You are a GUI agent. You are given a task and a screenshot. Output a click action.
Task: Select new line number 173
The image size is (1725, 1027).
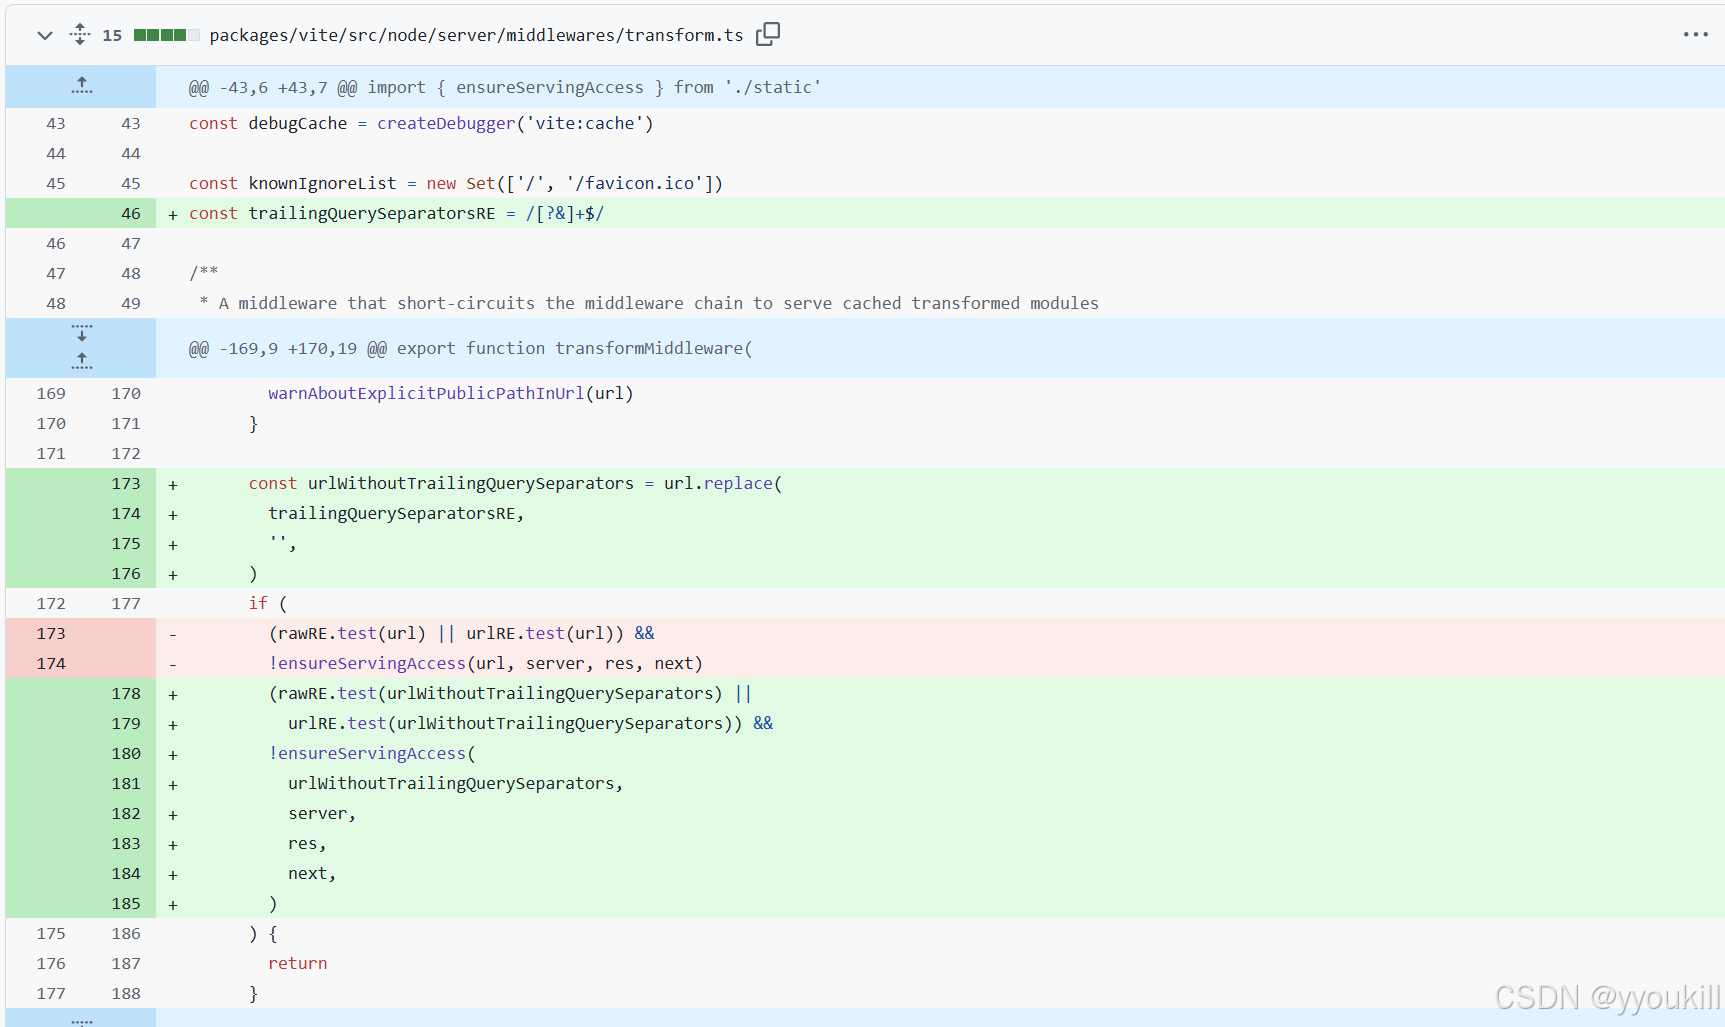[125, 483]
